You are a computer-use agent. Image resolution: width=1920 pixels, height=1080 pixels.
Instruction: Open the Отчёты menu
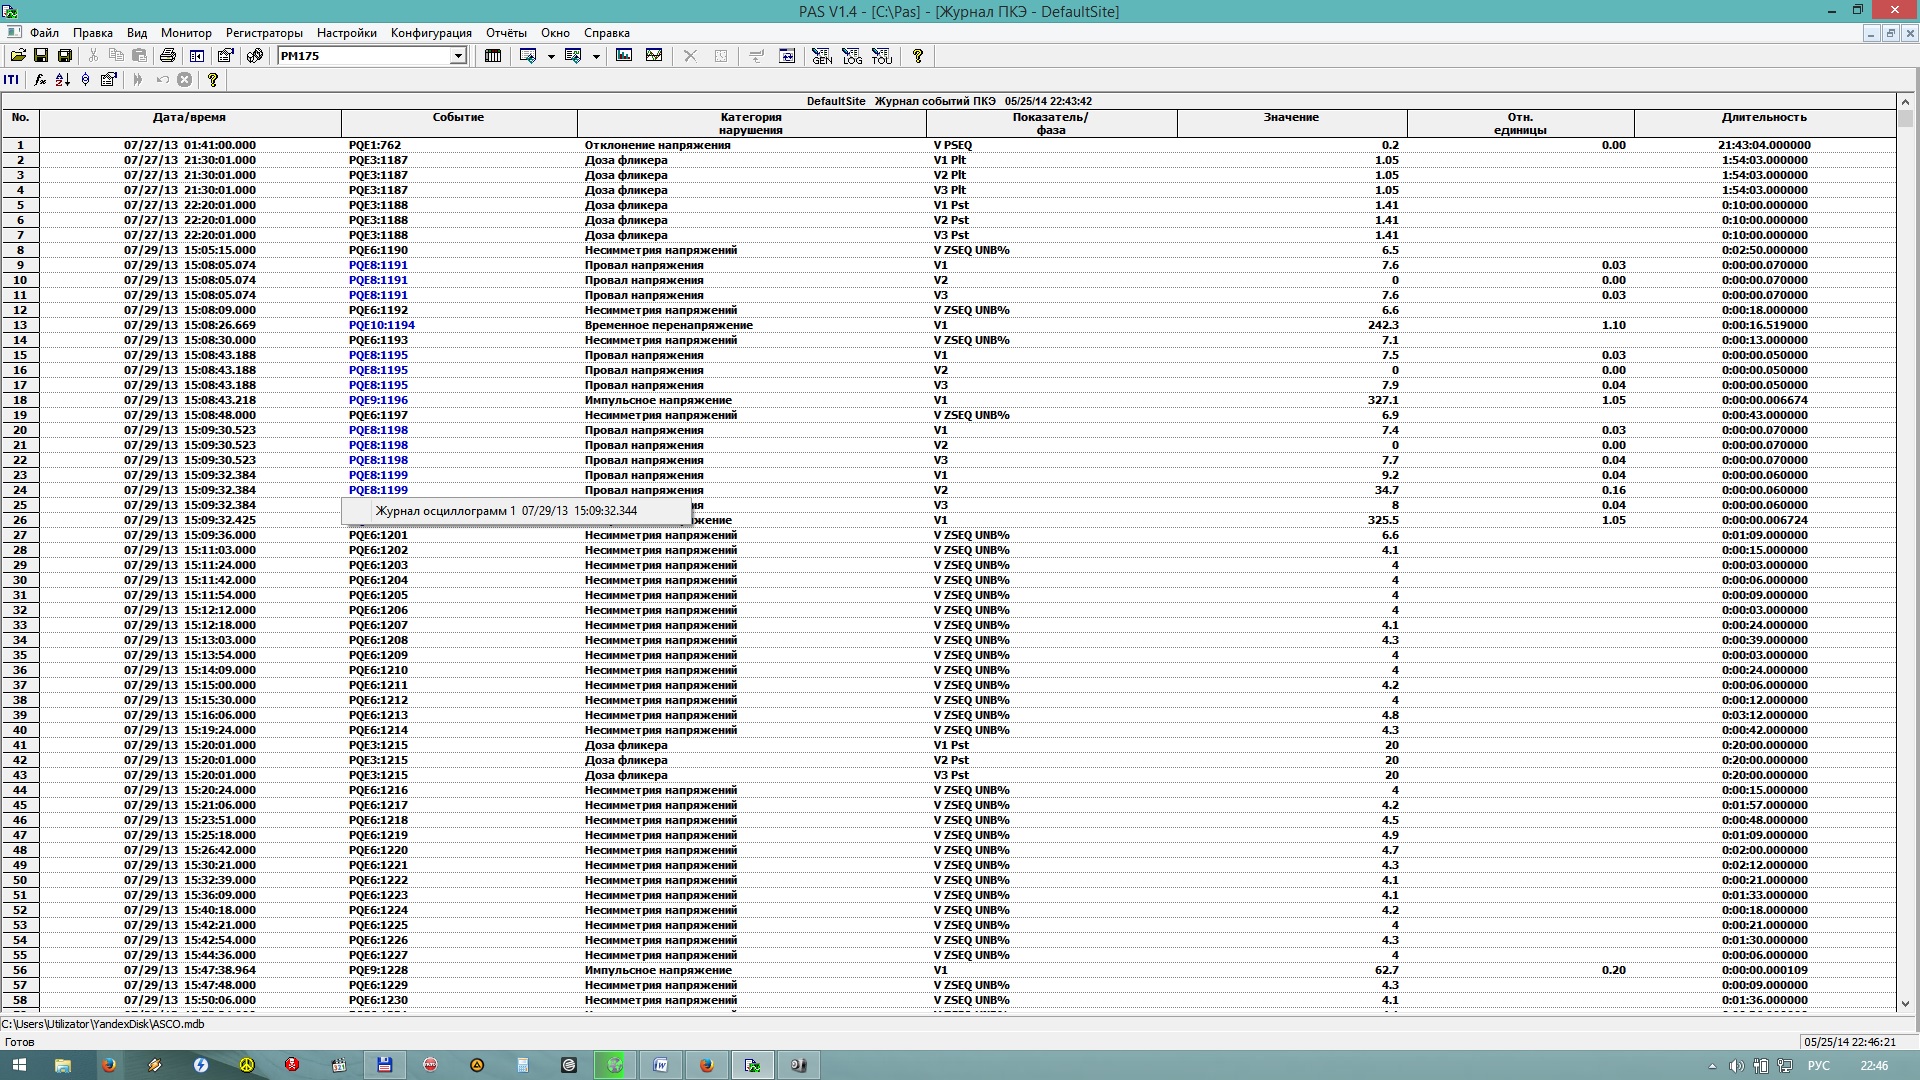coord(506,33)
